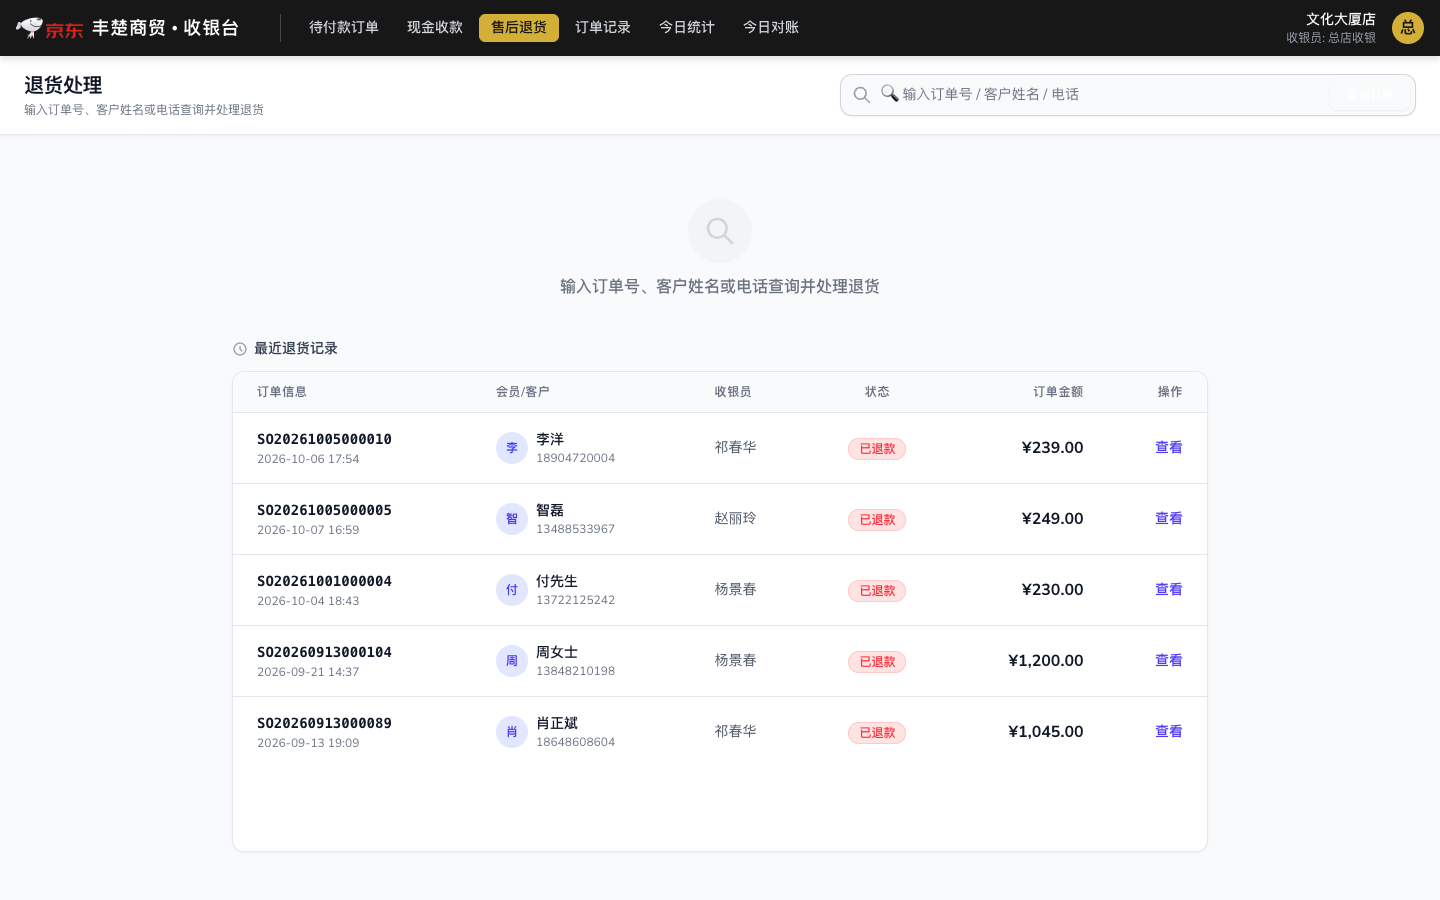Click the avatar badge for 智磊
1440x900 pixels.
tap(512, 519)
